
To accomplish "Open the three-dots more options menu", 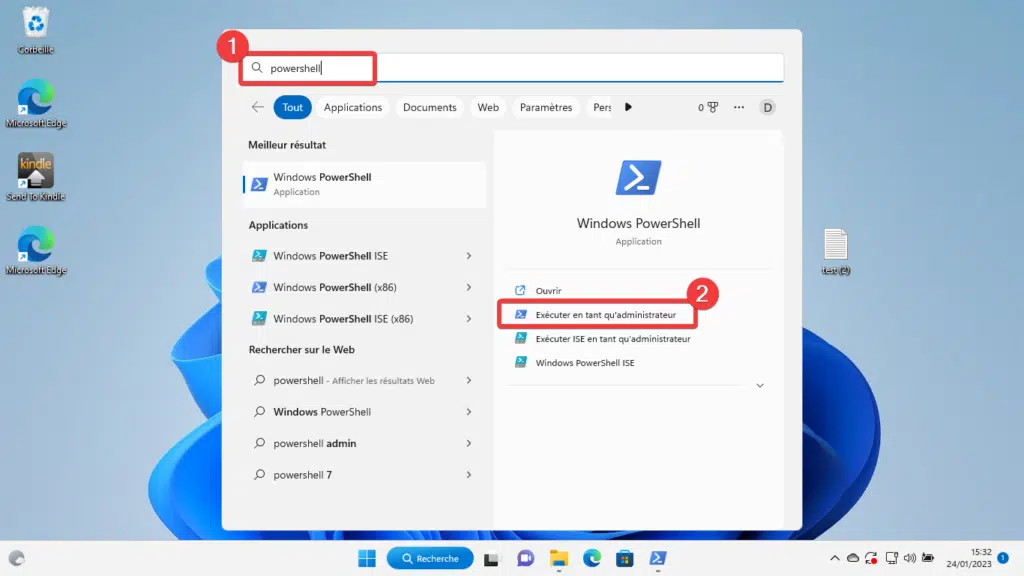I will click(x=739, y=107).
